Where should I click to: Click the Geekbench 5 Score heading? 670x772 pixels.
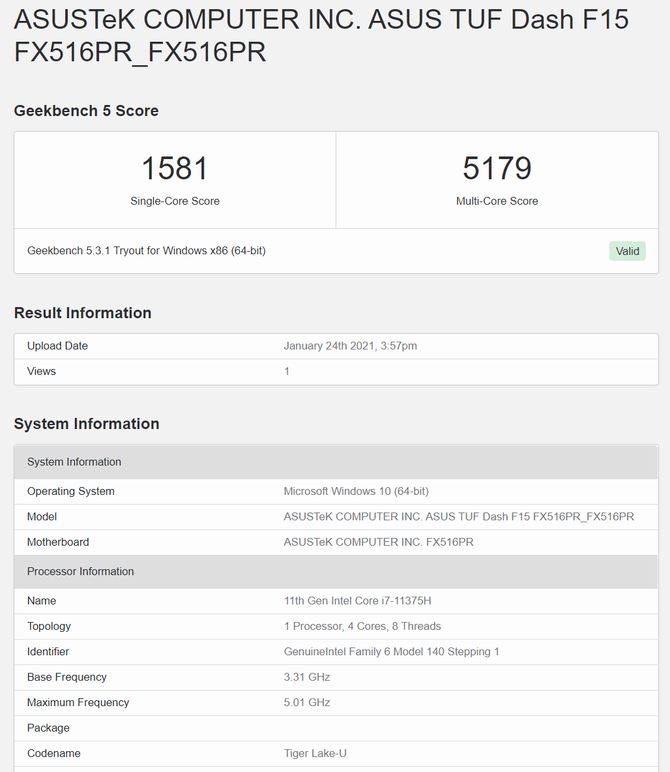[x=86, y=111]
